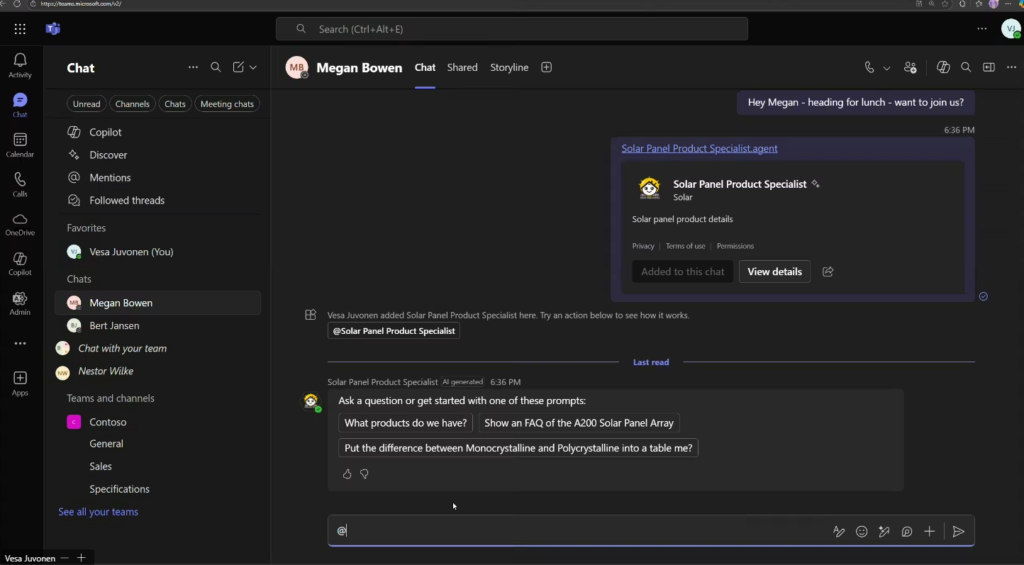1024x565 pixels.
Task: Click the top search box
Action: click(511, 29)
